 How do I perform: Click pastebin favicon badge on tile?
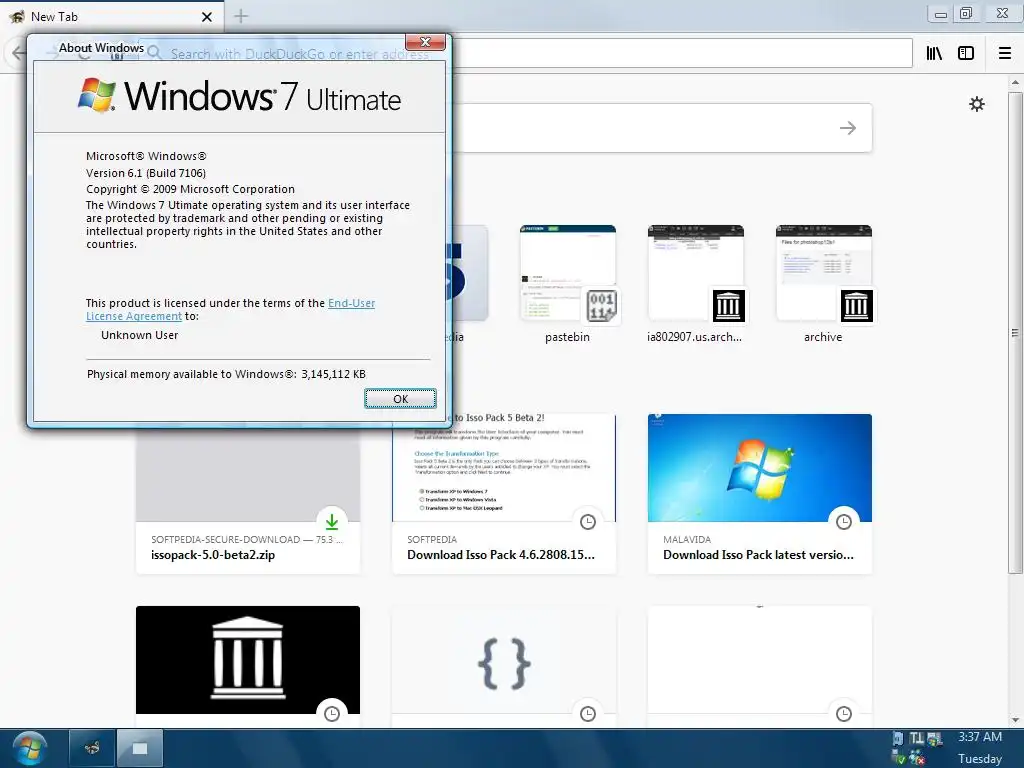(x=601, y=306)
